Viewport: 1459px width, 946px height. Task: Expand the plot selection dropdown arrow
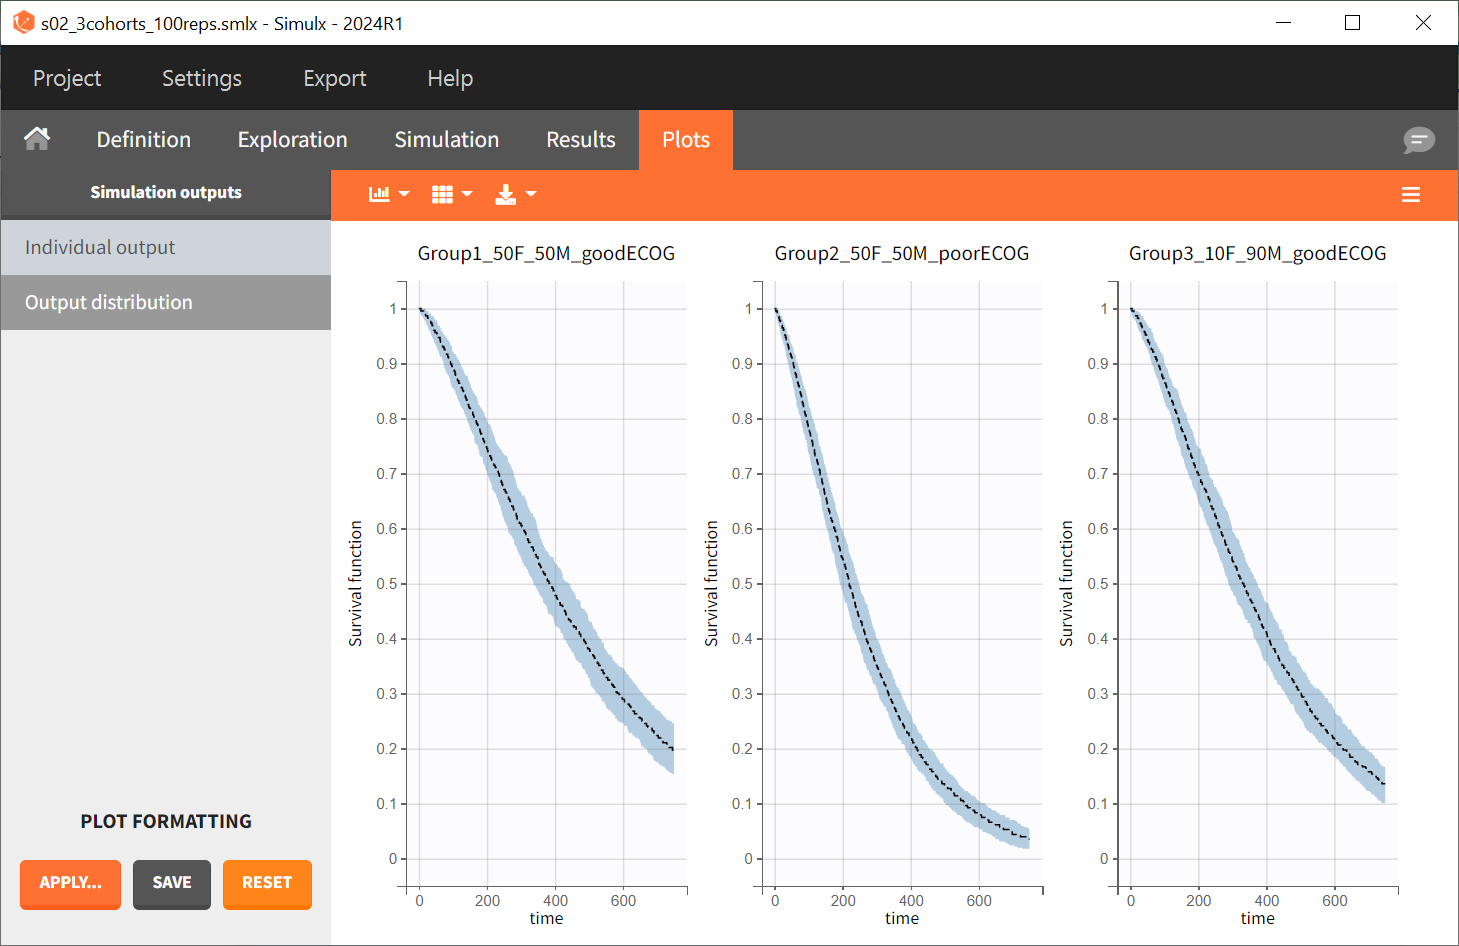[x=404, y=194]
